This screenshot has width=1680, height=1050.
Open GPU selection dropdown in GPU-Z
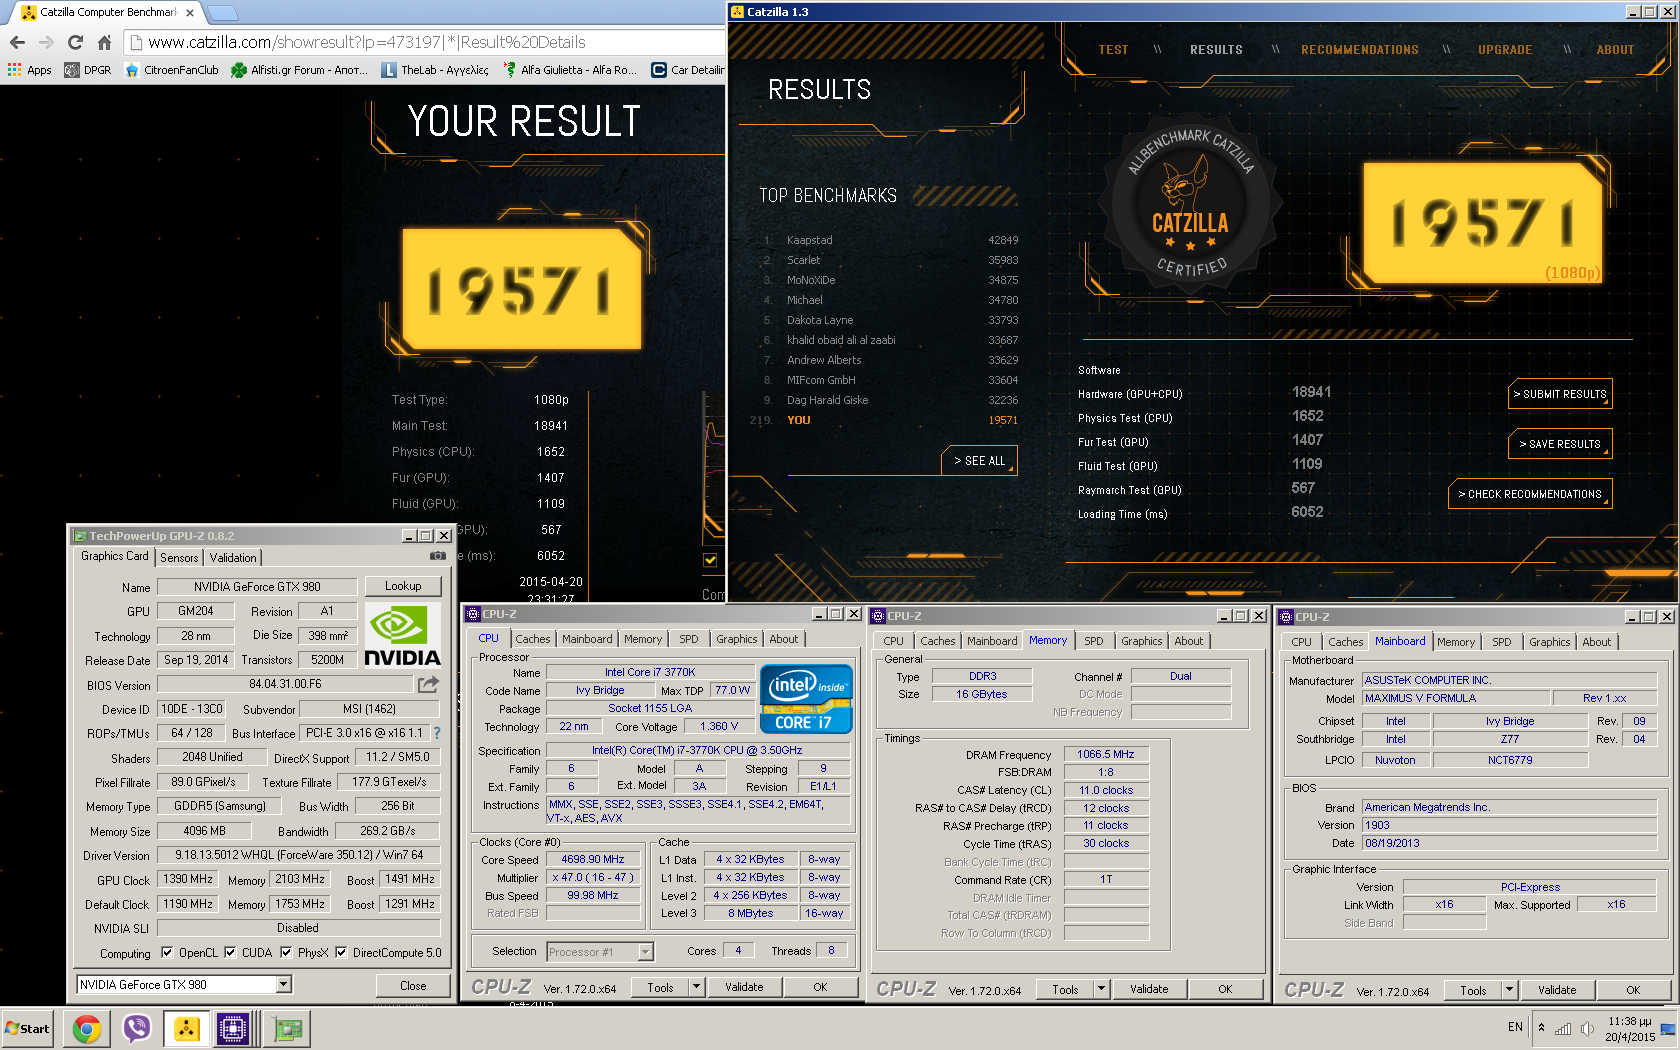click(284, 984)
